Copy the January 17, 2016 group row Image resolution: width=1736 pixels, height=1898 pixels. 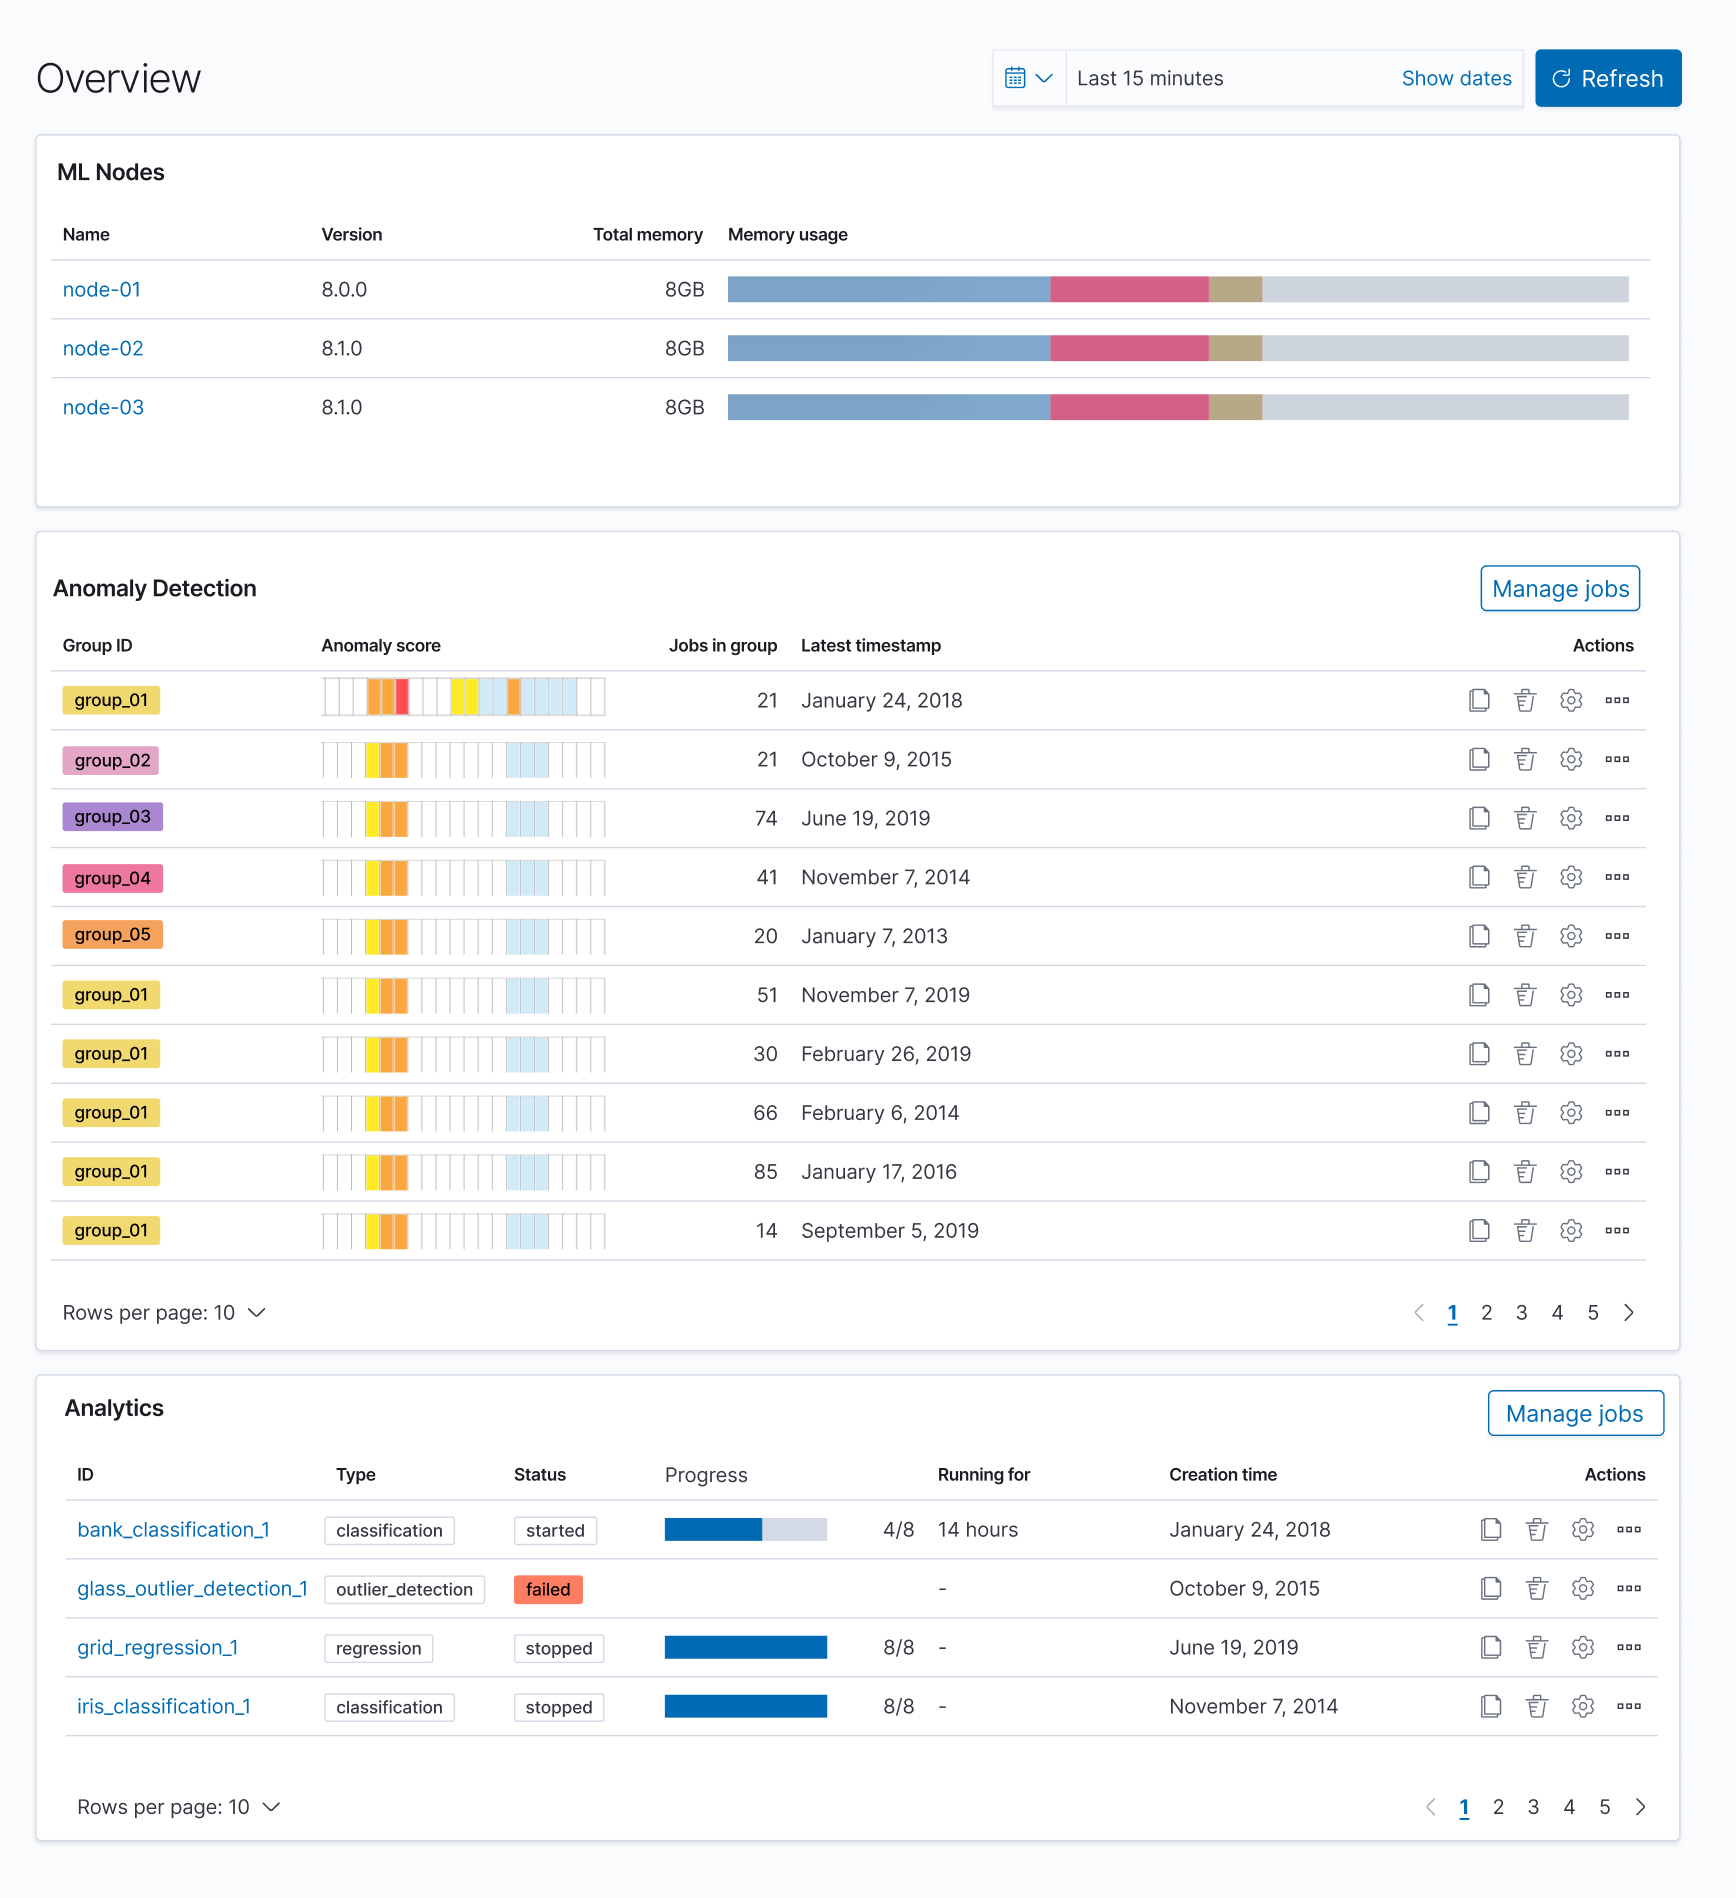1479,1172
